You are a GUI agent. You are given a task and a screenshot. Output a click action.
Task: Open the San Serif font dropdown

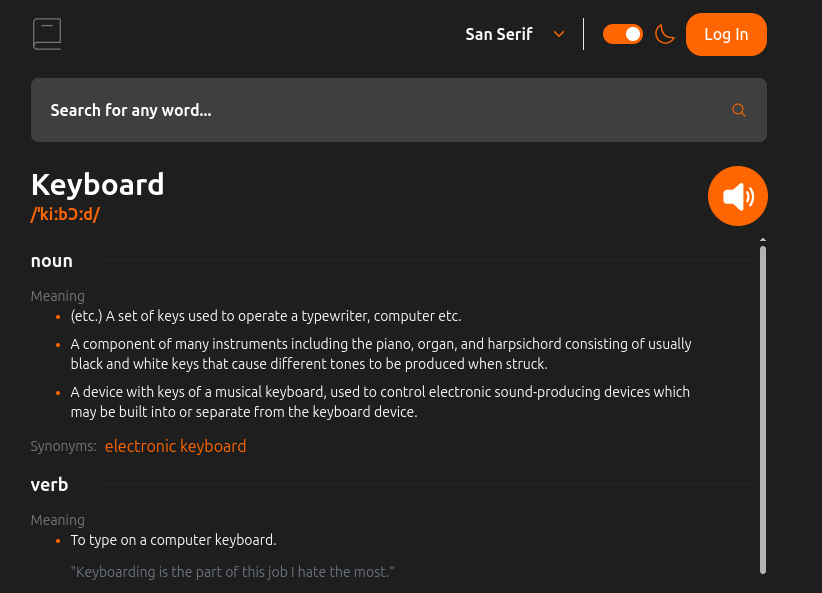point(515,35)
